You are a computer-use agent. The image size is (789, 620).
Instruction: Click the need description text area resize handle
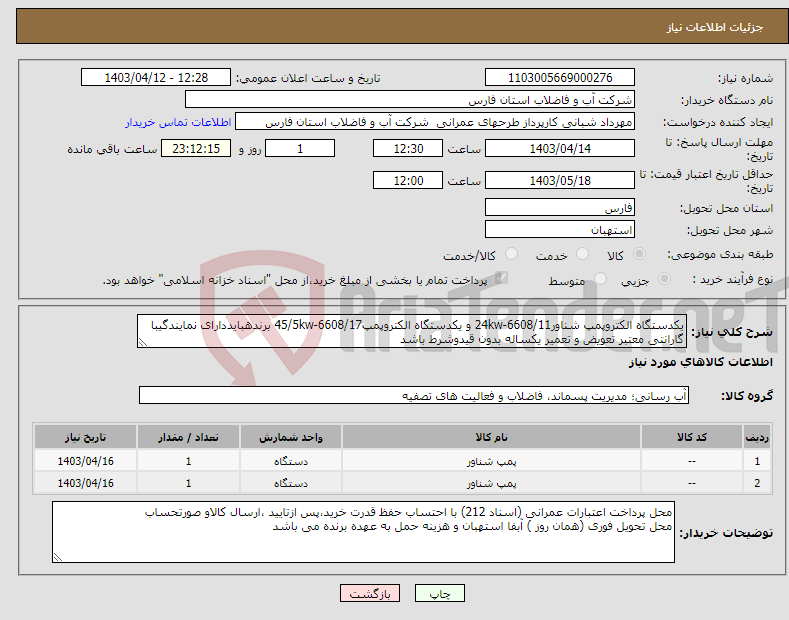click(x=143, y=343)
